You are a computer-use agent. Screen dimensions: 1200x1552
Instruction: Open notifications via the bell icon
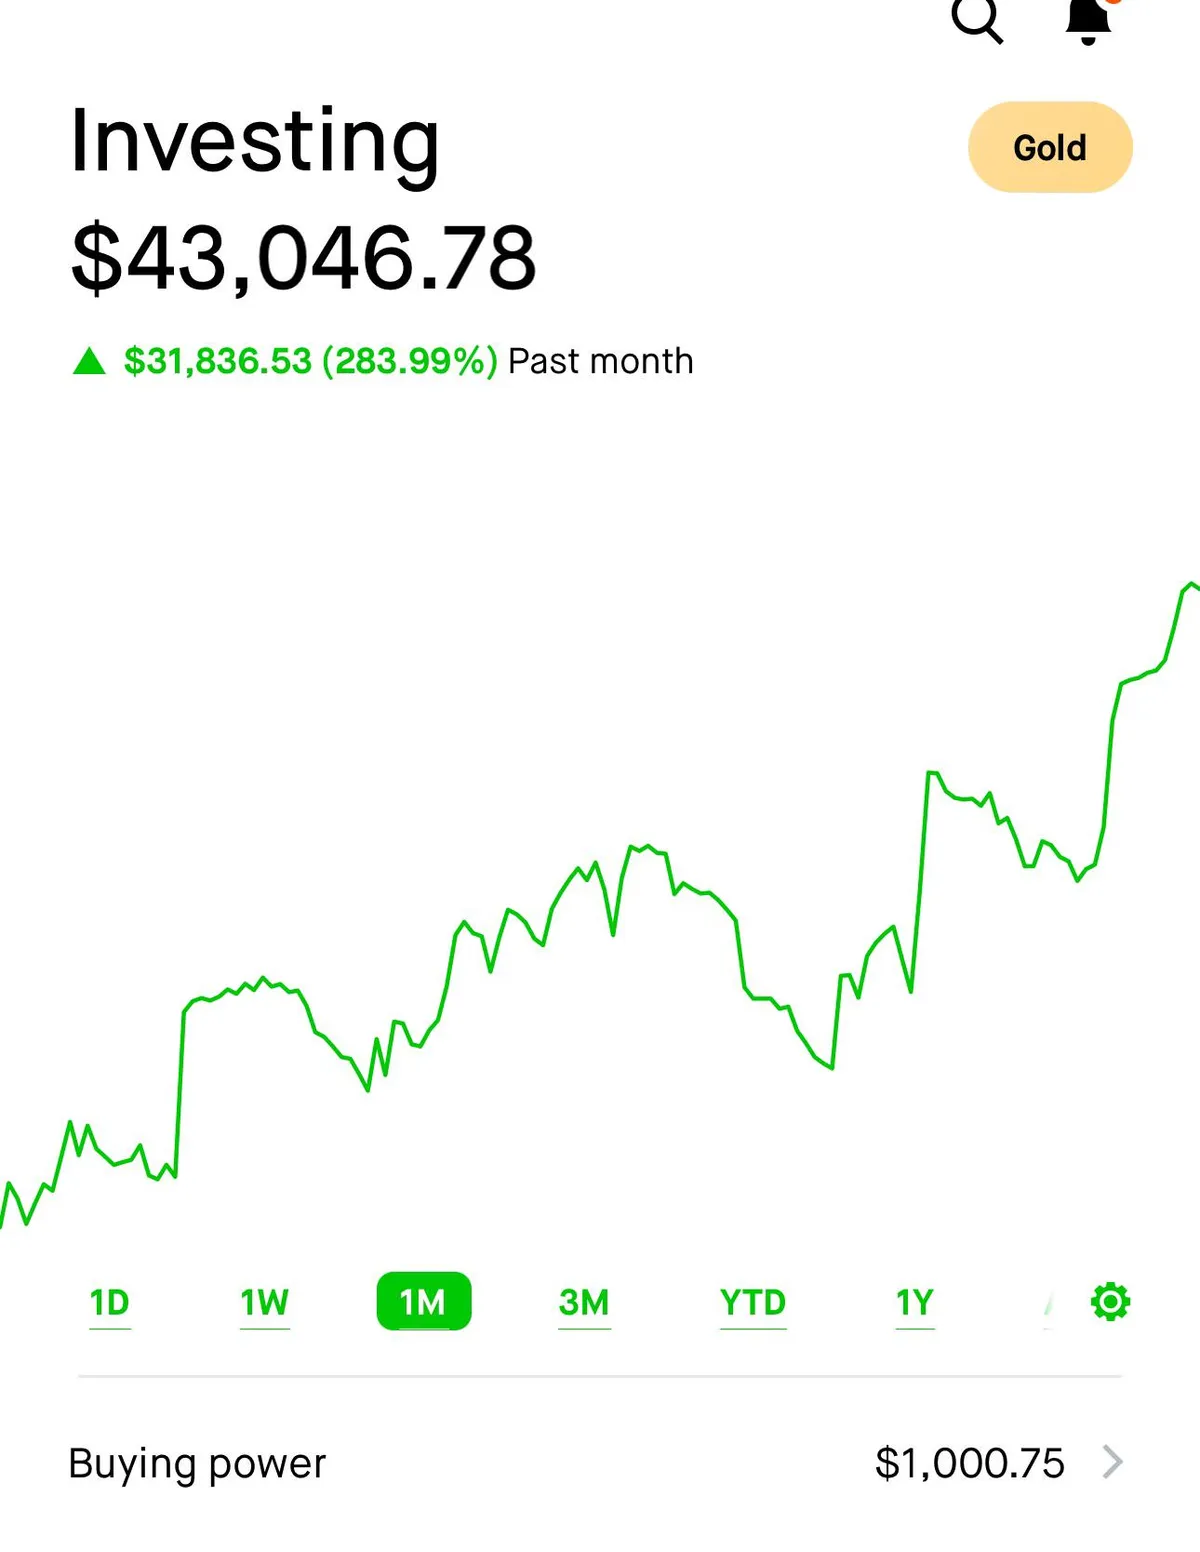1088,20
